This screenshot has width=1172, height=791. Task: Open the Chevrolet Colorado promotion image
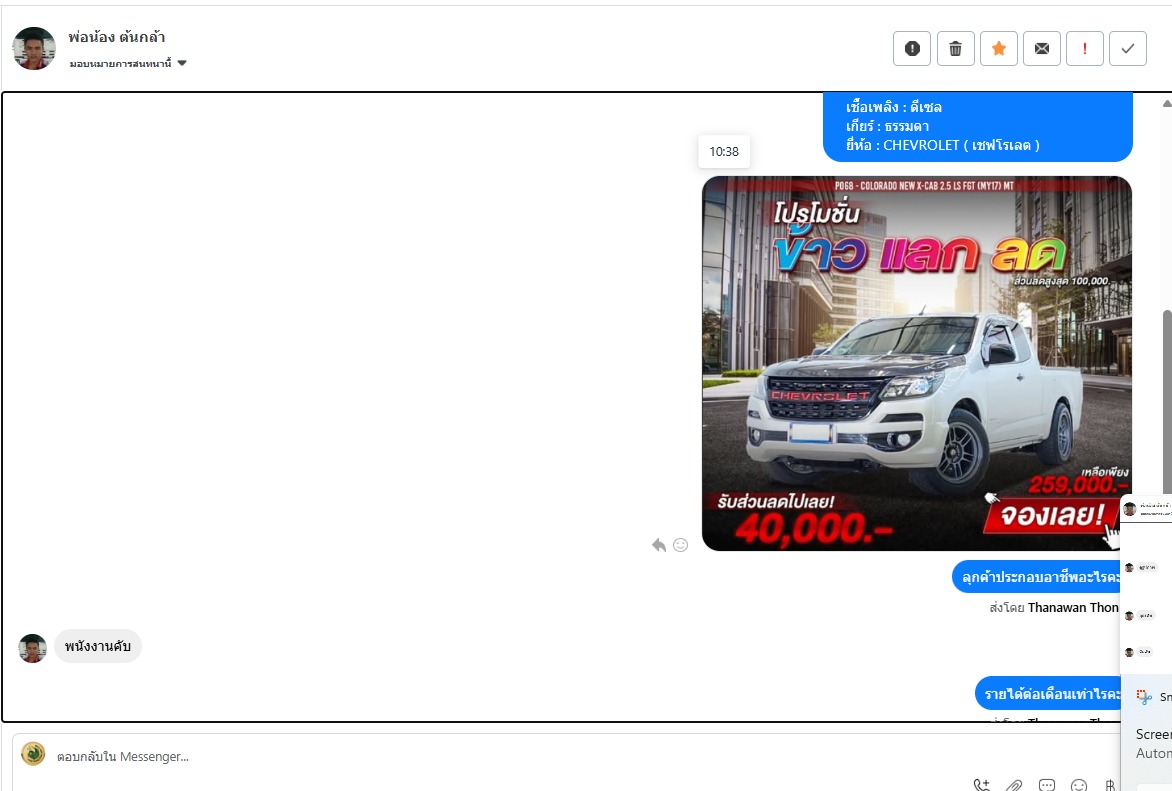916,363
